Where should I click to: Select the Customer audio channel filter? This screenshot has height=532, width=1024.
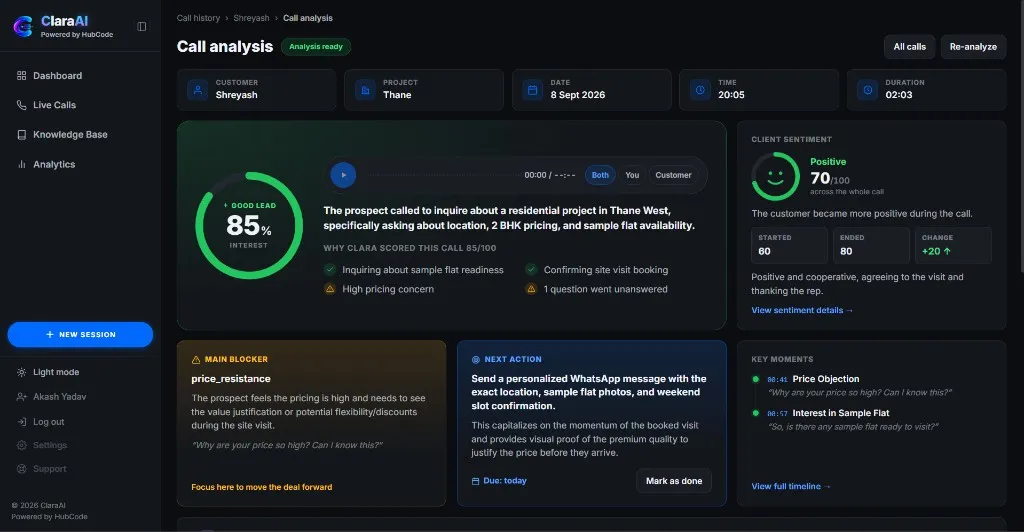point(673,175)
